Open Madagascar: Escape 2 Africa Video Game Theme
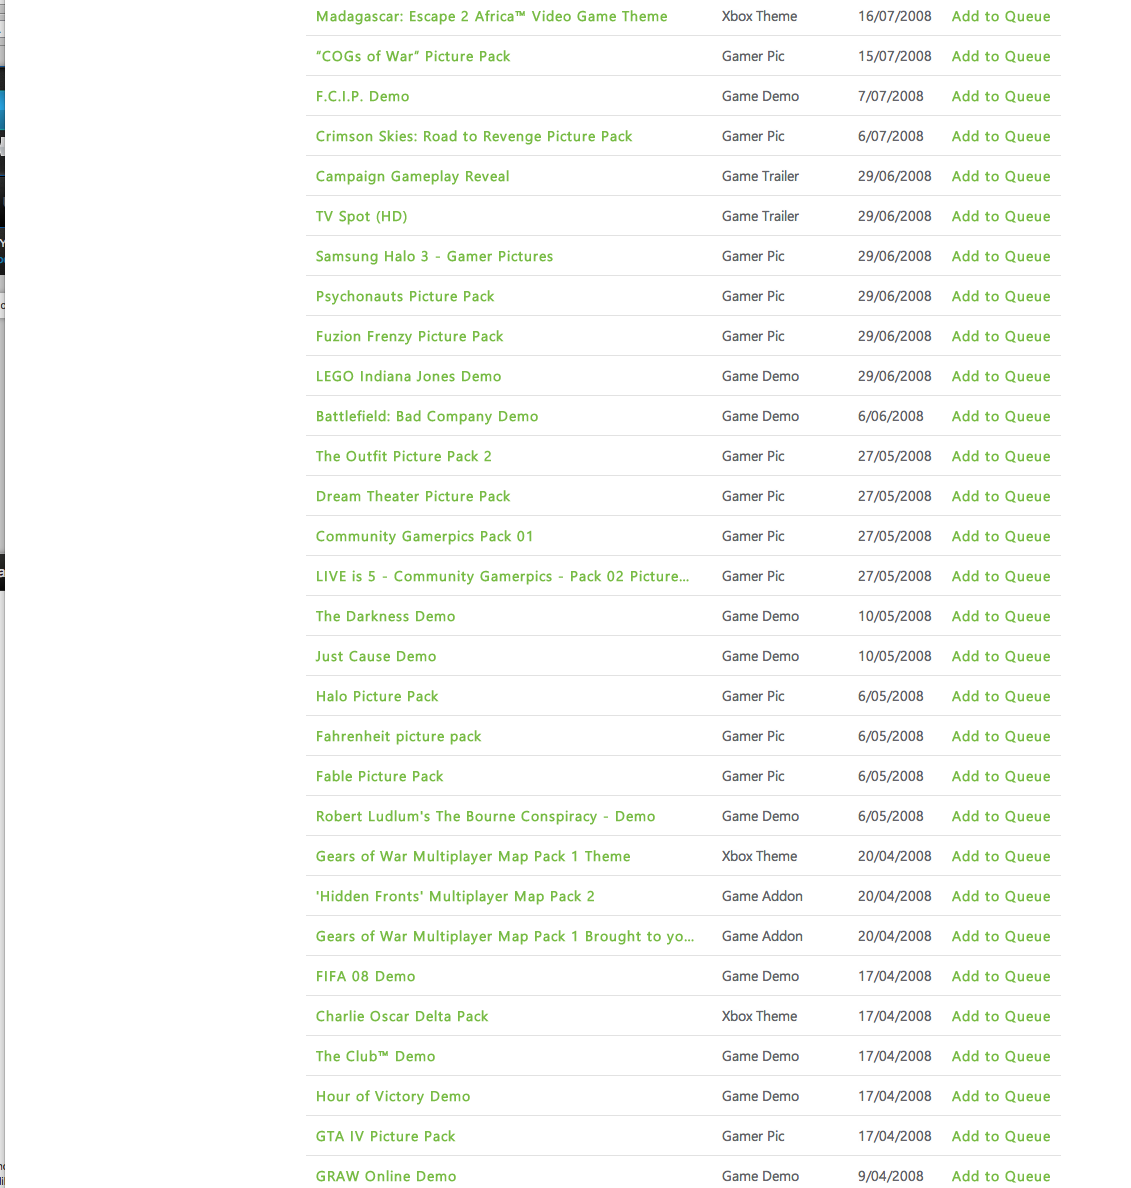Viewport: 1131px width, 1188px height. [492, 17]
